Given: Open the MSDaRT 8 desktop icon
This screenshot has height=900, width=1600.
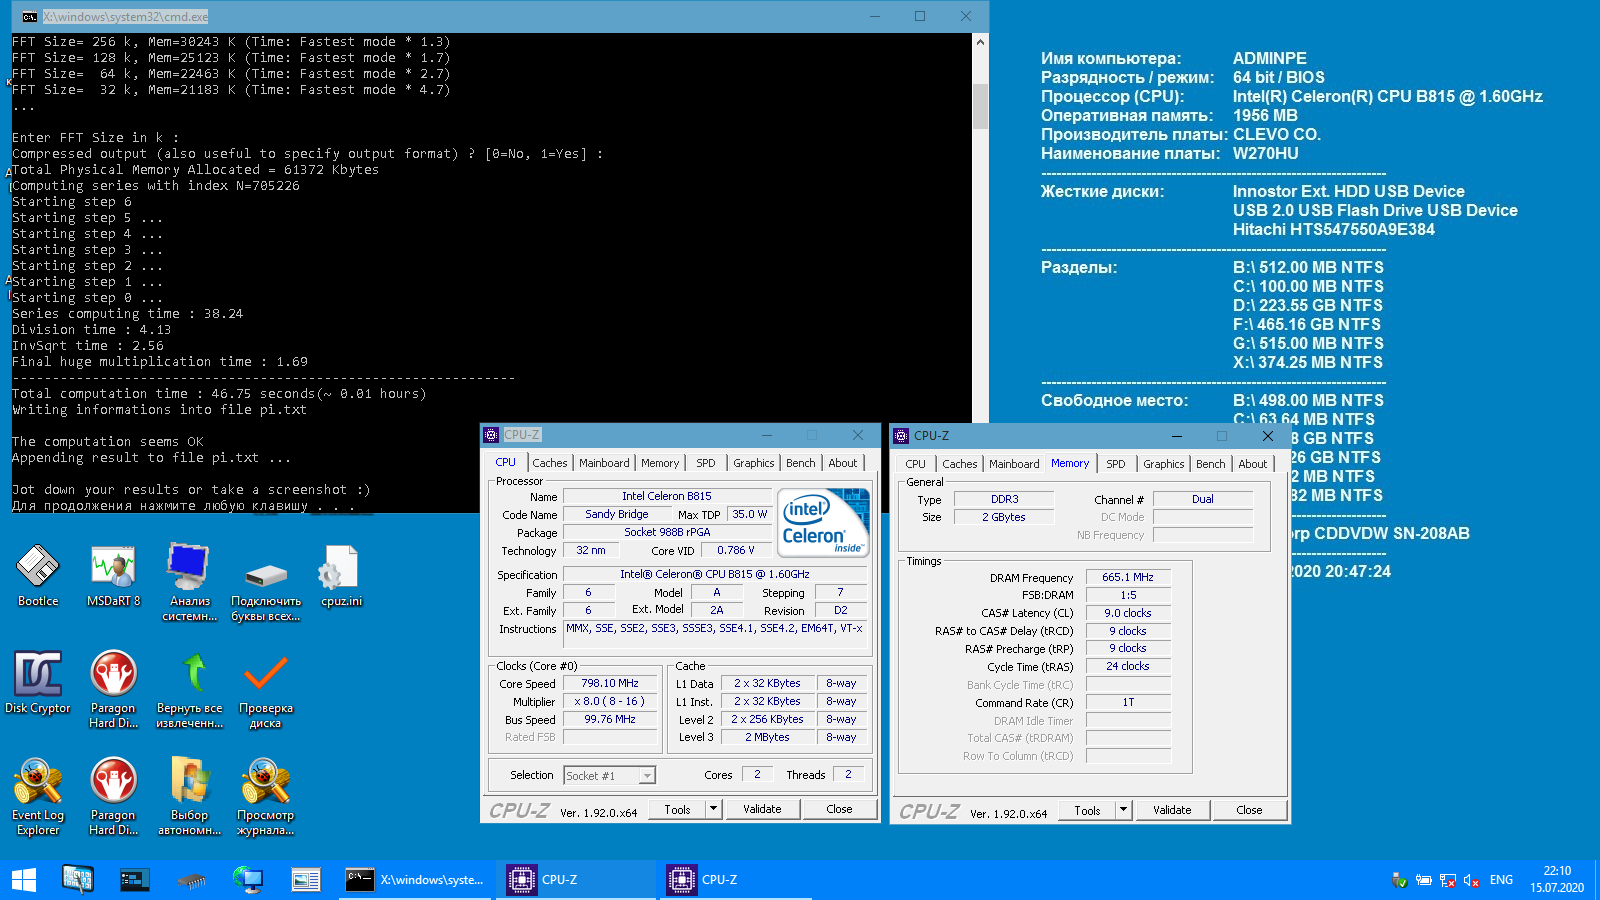Looking at the screenshot, I should click(x=114, y=575).
